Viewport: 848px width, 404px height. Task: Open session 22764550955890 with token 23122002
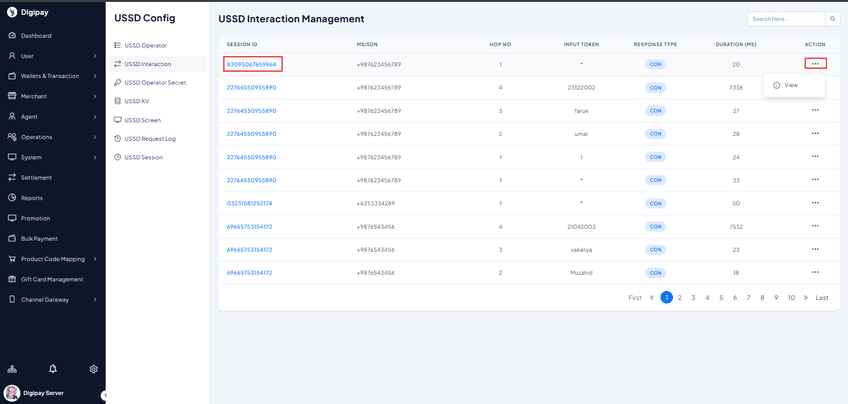pos(251,88)
